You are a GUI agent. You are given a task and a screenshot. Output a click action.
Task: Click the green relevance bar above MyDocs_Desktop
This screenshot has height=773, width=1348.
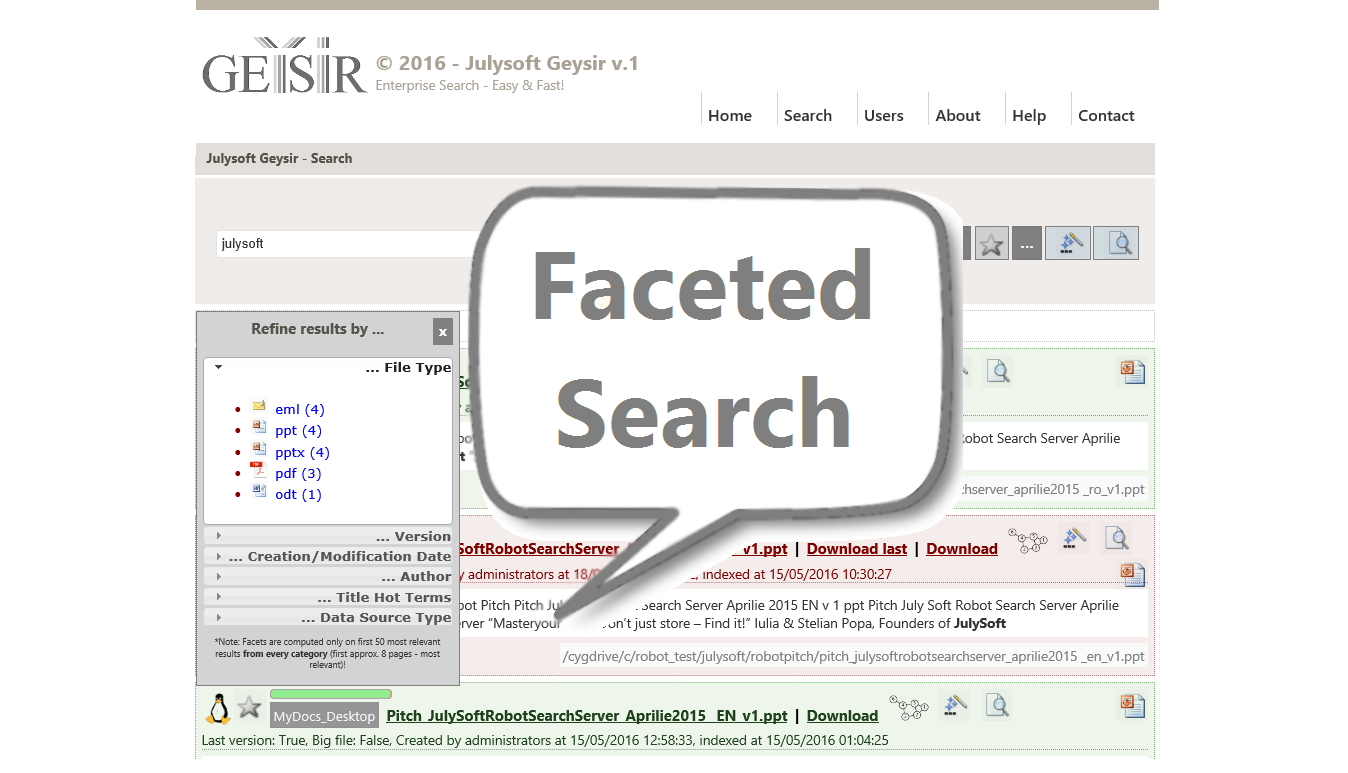pyautogui.click(x=330, y=693)
